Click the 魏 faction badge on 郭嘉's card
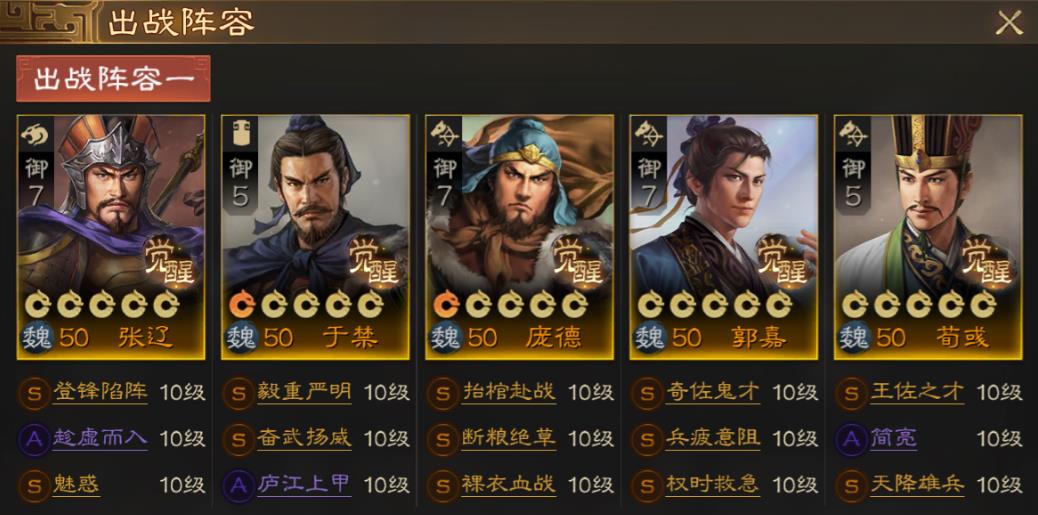The height and width of the screenshot is (515, 1038). (x=649, y=338)
